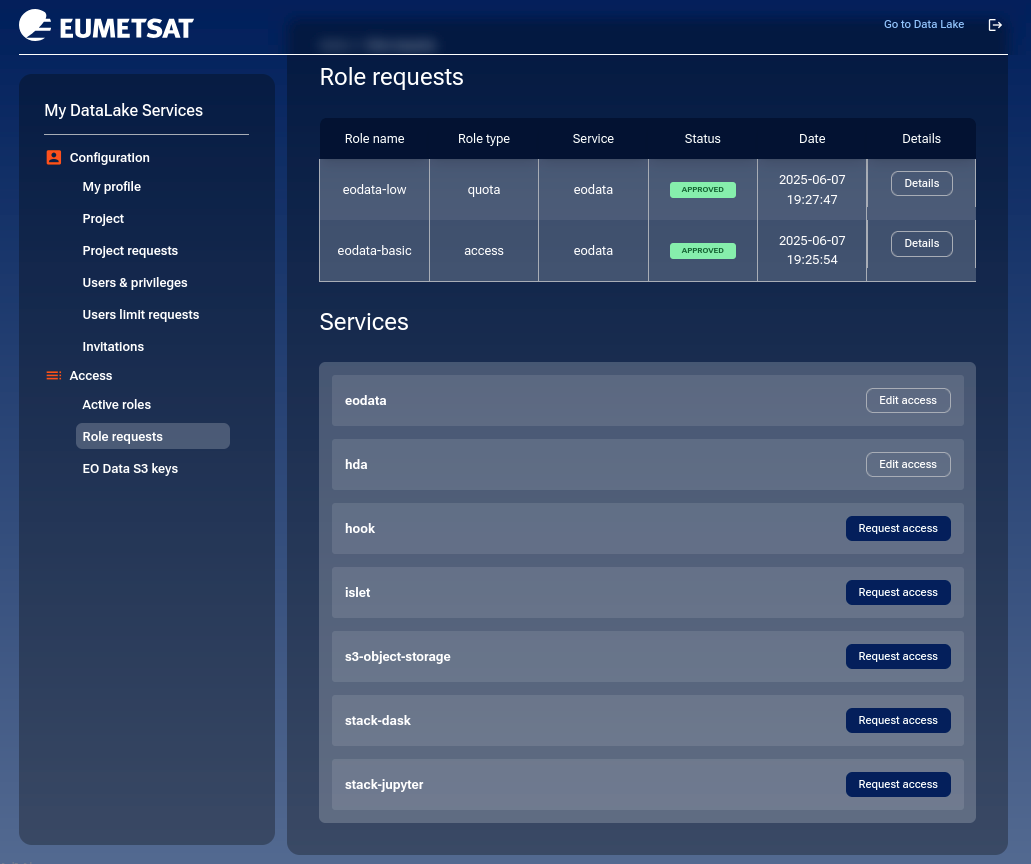Click APPROVED badge in eodata-basic row
Screen dimensions: 1031x864
[x=702, y=251]
